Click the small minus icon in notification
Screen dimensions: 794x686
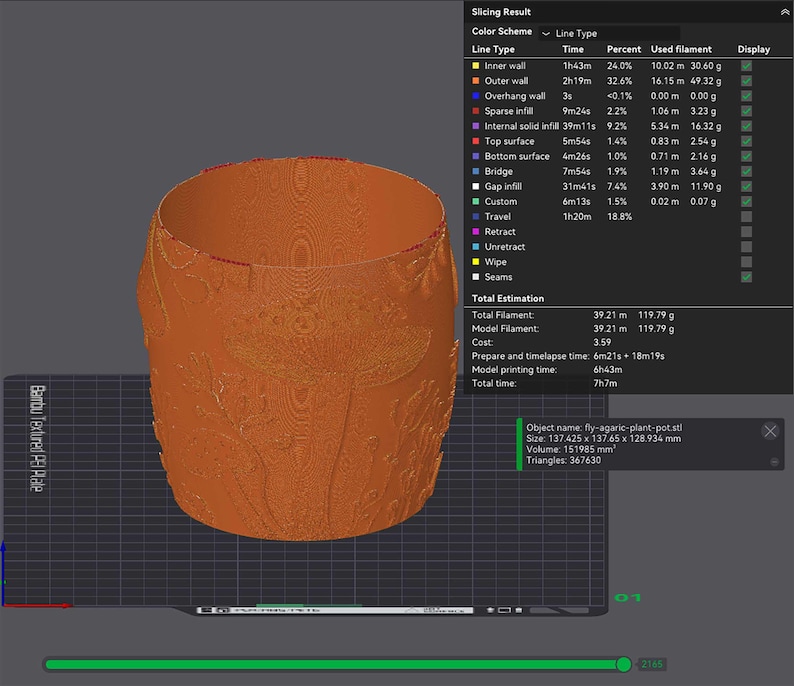pos(774,462)
